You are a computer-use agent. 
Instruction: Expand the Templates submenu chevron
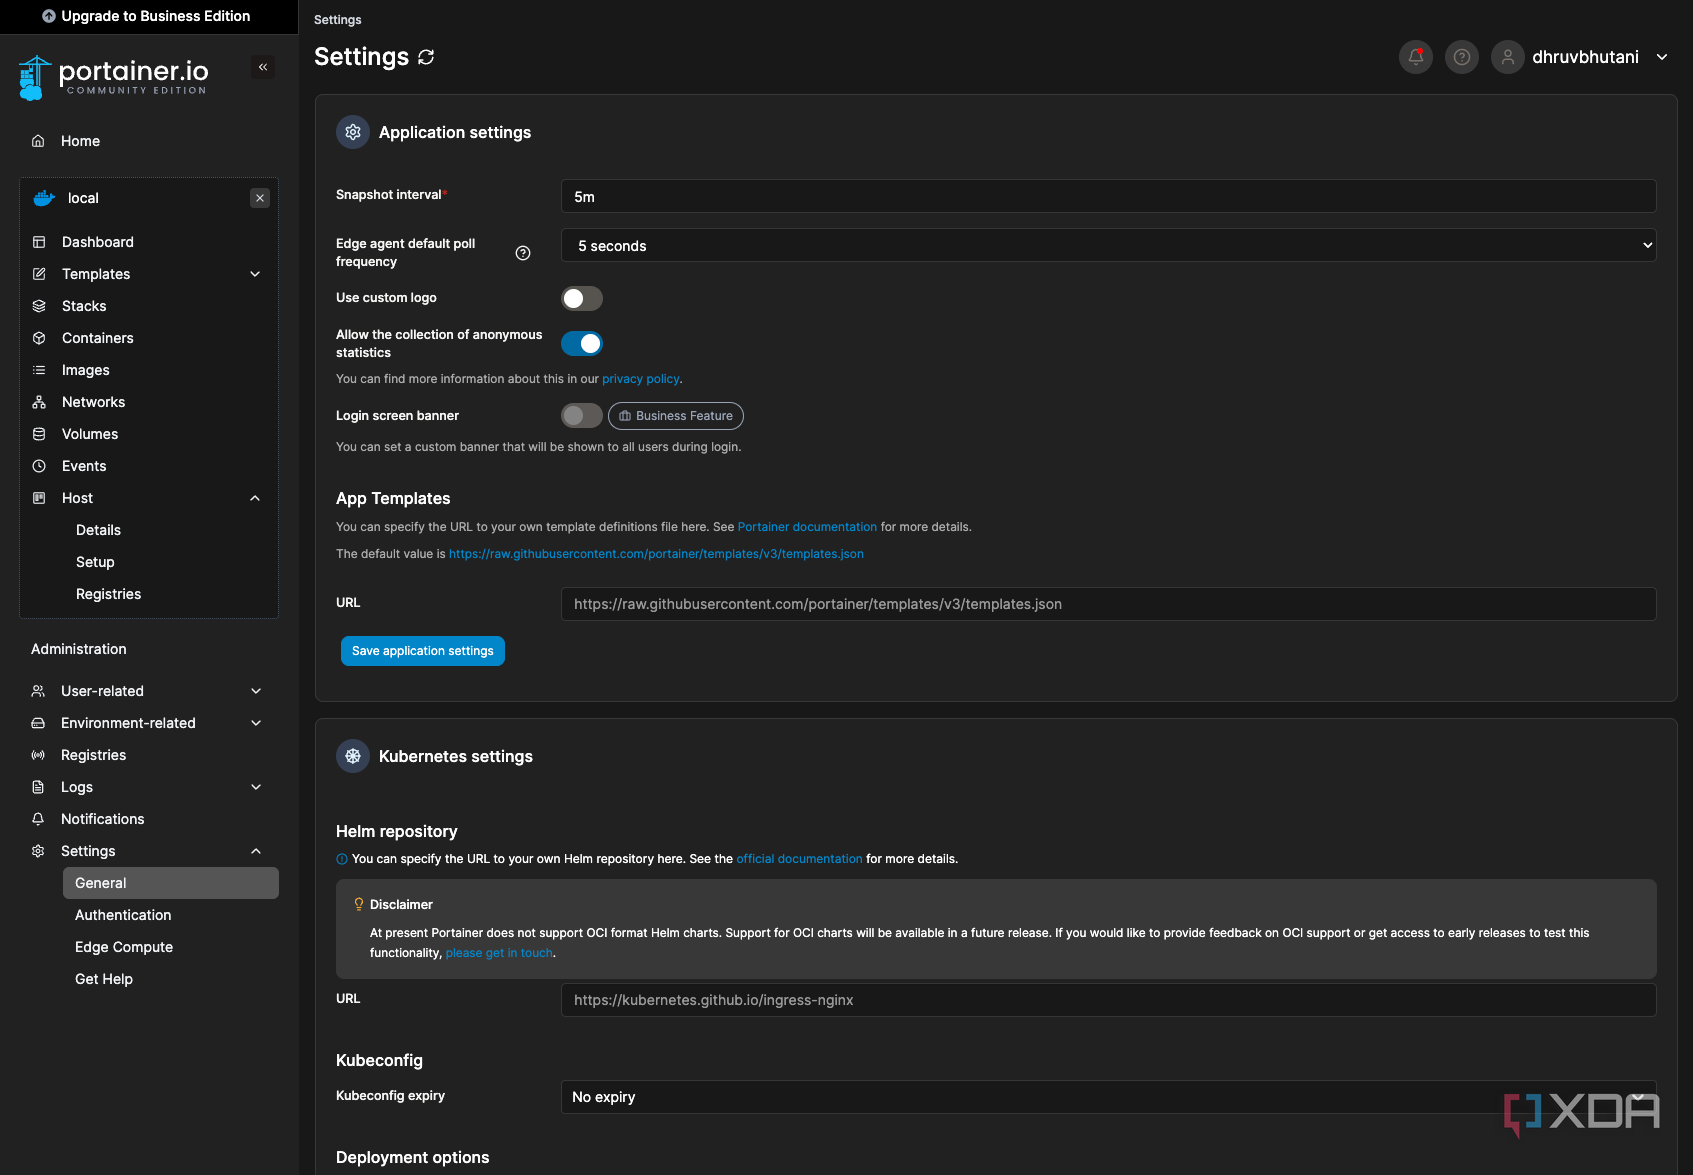pyautogui.click(x=255, y=274)
